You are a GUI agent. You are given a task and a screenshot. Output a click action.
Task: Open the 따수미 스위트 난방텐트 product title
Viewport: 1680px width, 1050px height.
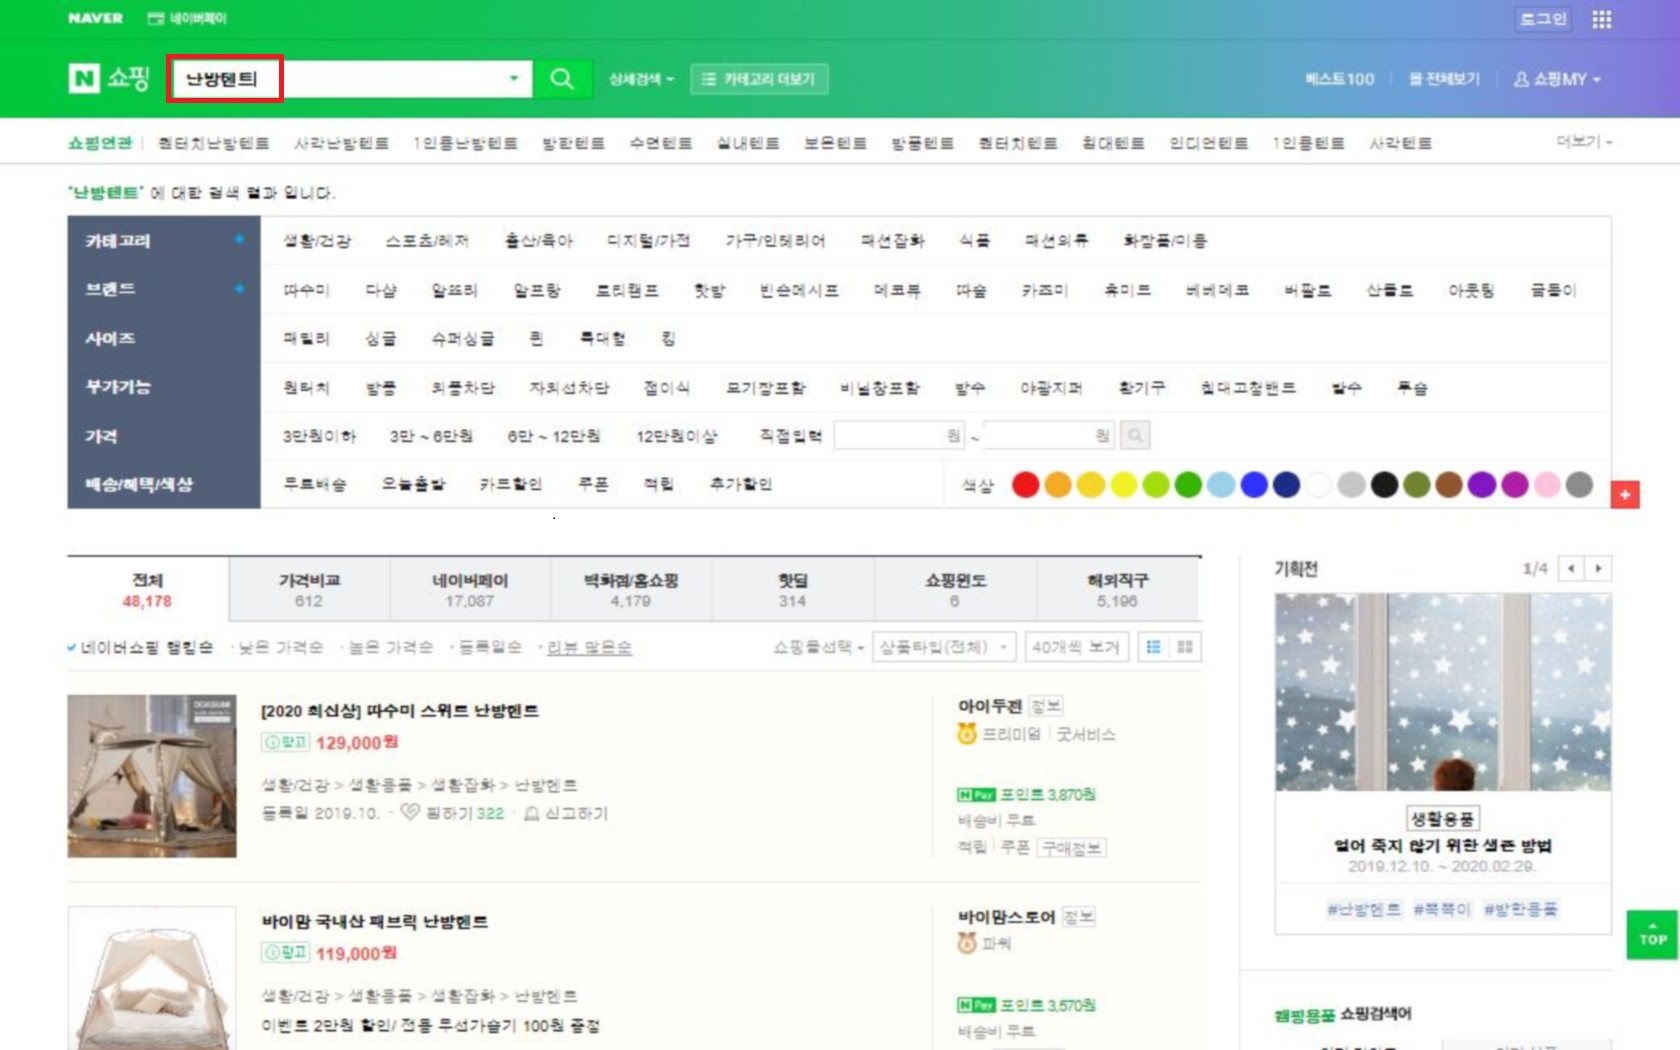pyautogui.click(x=400, y=711)
